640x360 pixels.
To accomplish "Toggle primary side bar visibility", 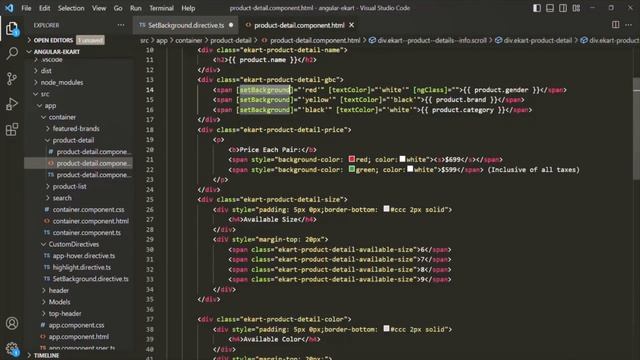I will [537, 8].
